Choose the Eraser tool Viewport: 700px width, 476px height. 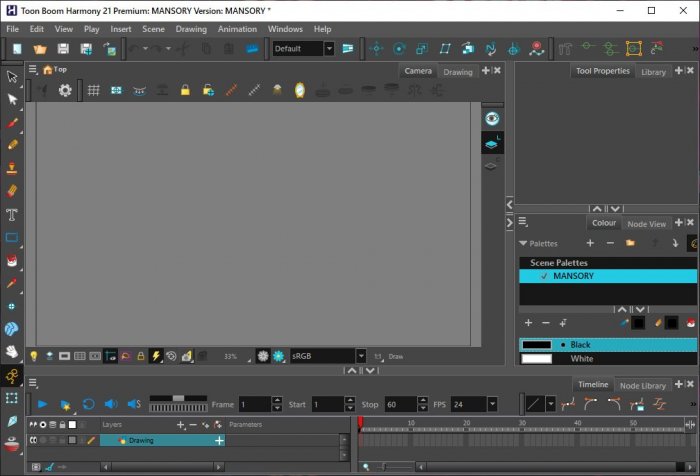(x=12, y=190)
